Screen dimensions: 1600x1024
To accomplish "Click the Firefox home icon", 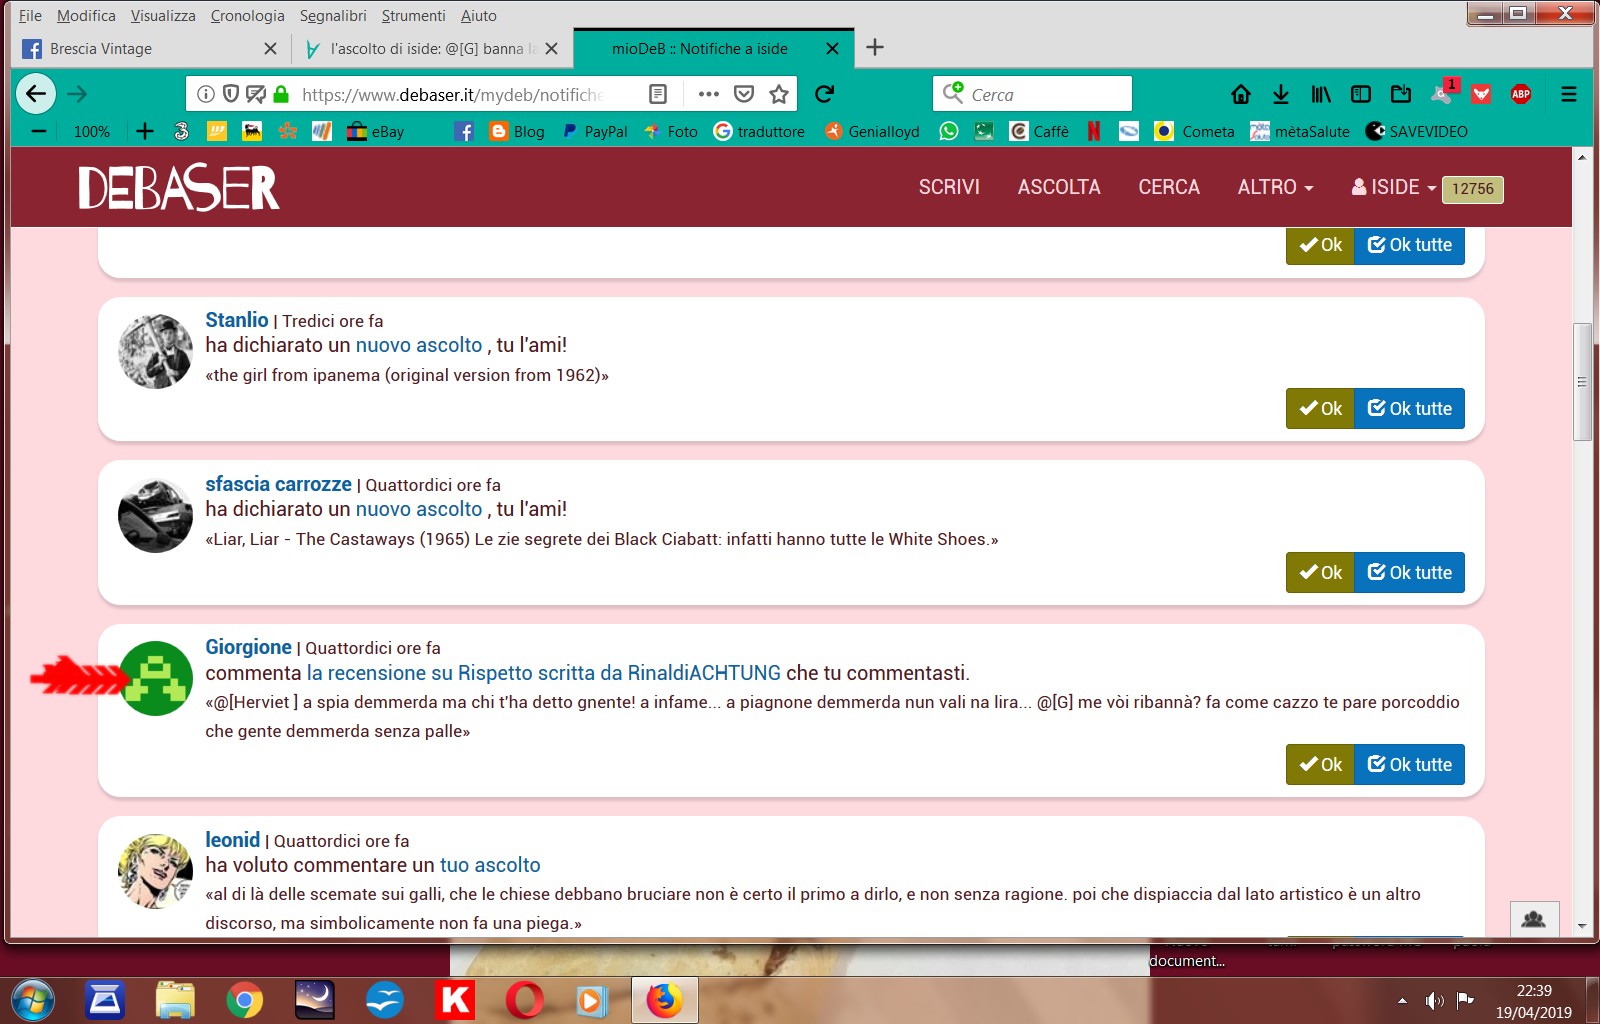I will click(x=1240, y=94).
